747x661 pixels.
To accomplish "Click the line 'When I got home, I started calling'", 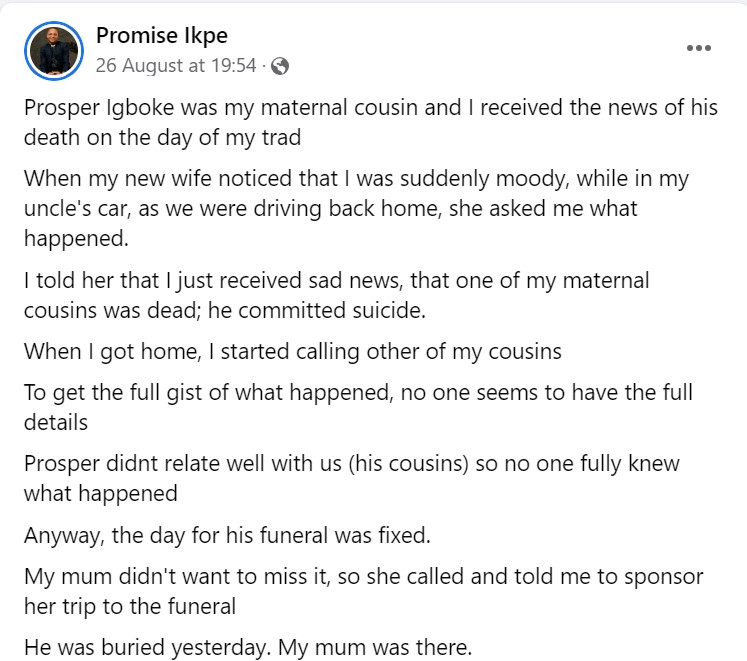I will click(292, 351).
